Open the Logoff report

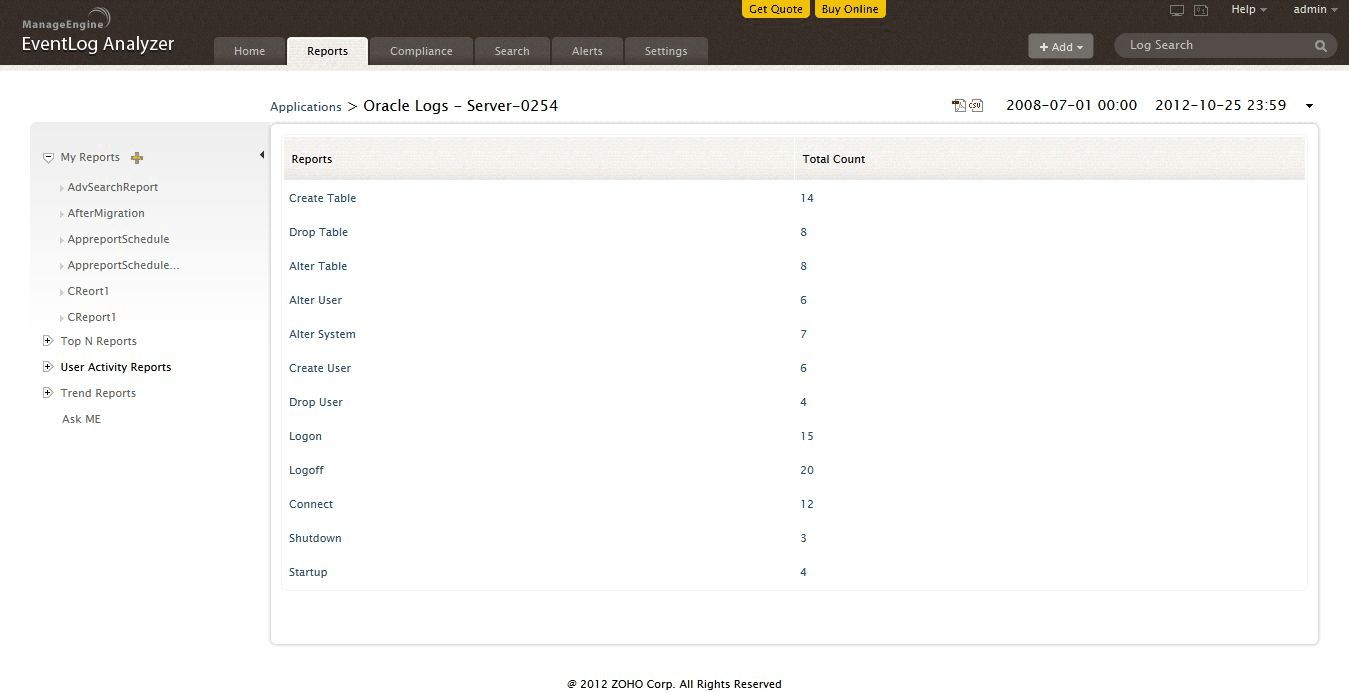pos(306,470)
